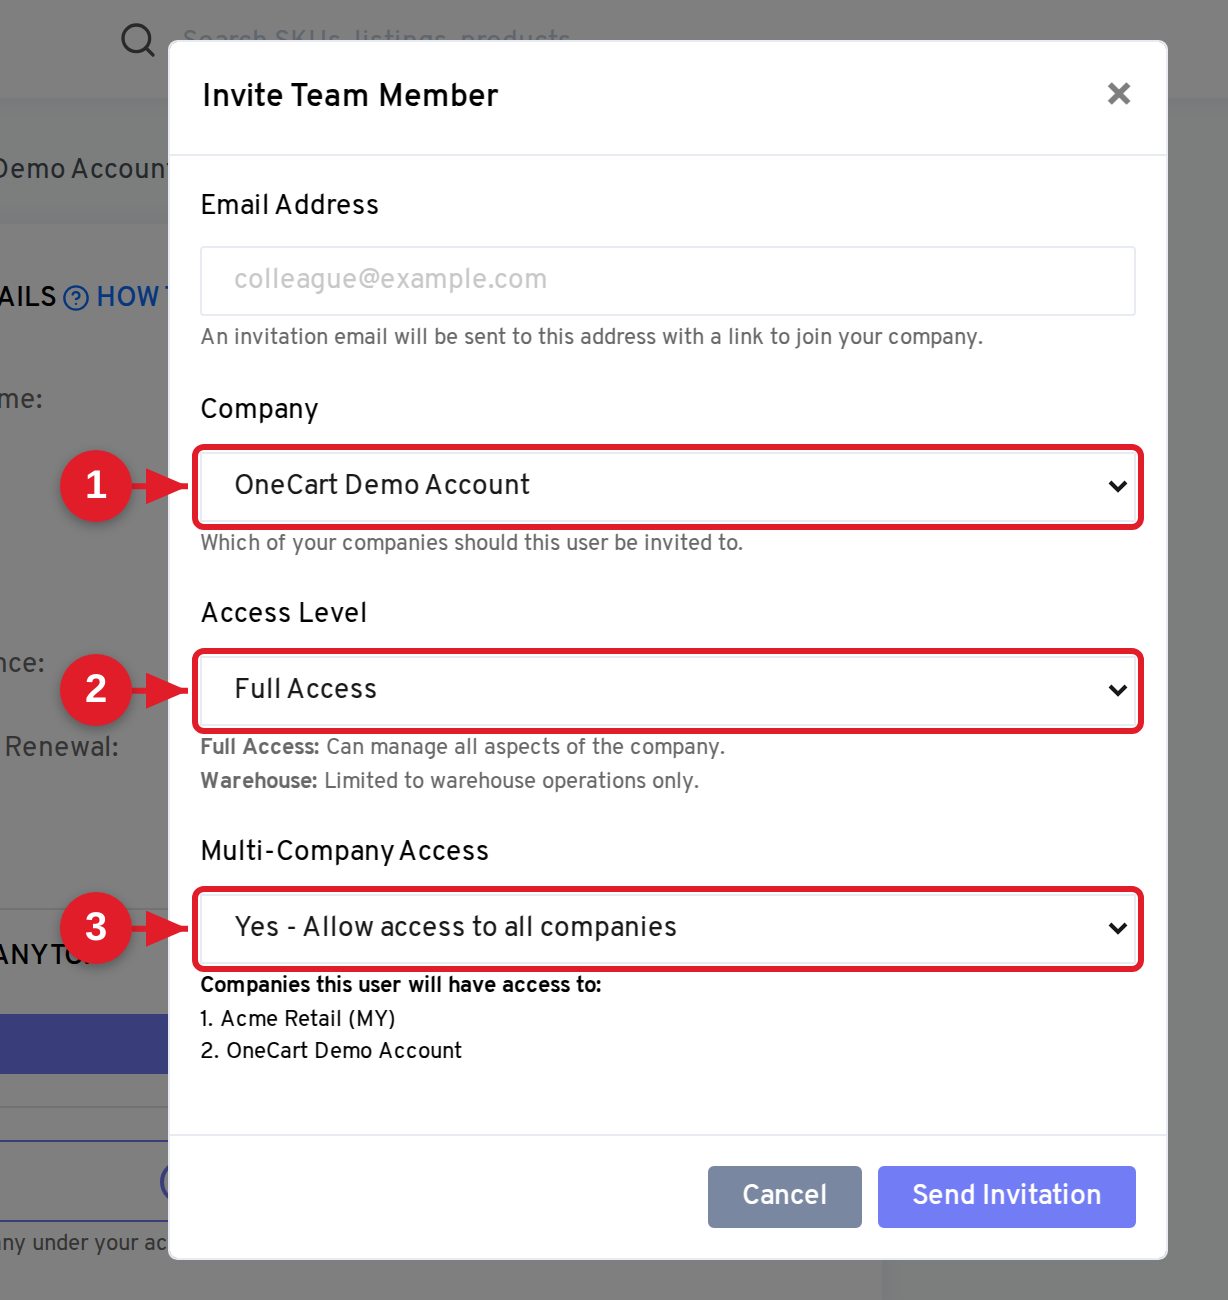Click the Acme Retail (MY) list entry
Screen dimensions: 1228x1300
[298, 1019]
